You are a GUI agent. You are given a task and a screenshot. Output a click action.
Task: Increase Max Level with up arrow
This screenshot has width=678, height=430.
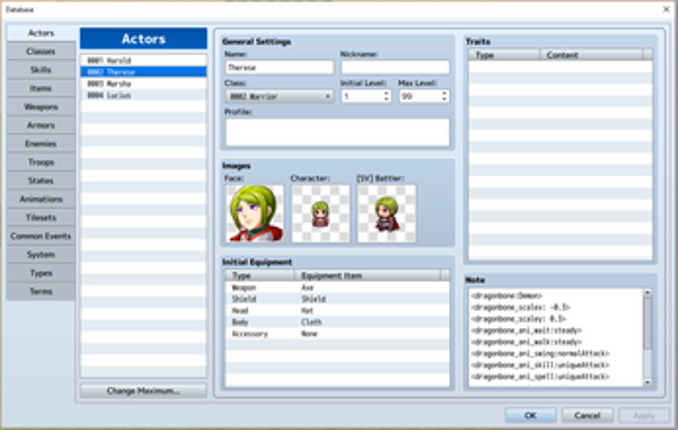(x=444, y=93)
